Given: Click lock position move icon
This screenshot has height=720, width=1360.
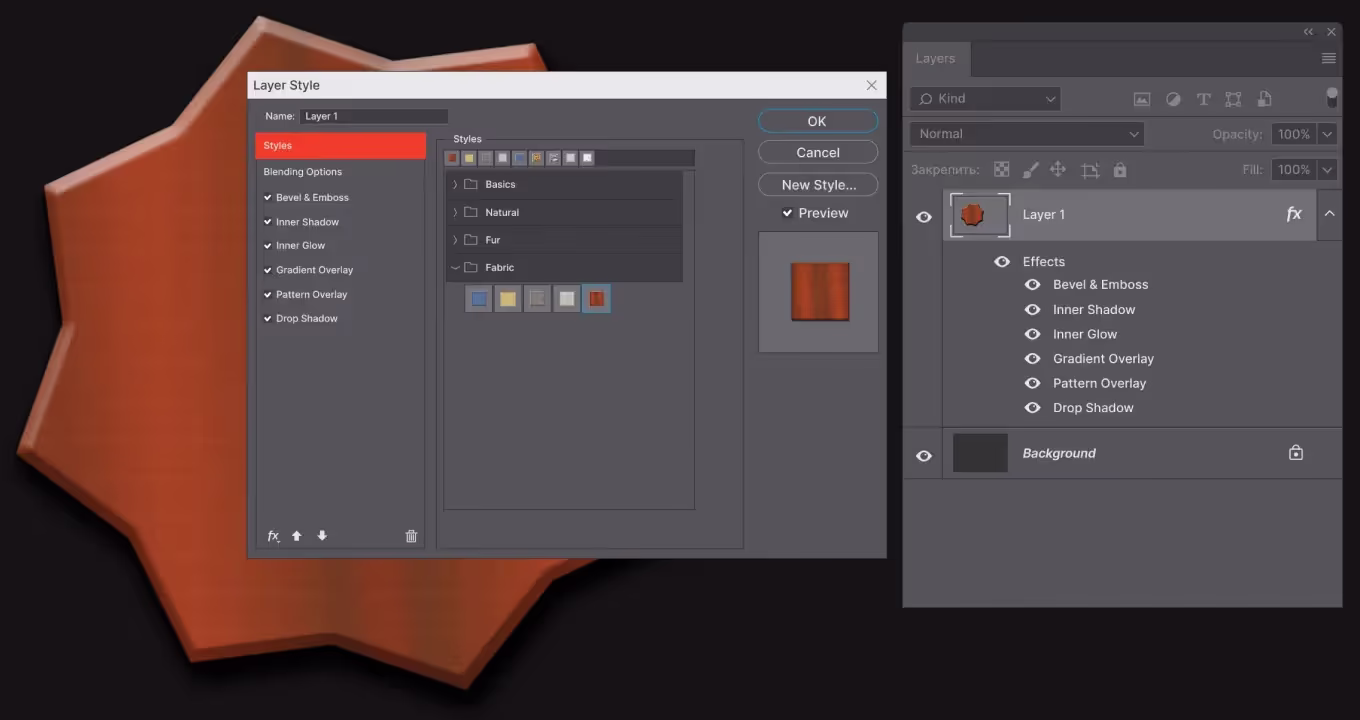Looking at the screenshot, I should click(x=1058, y=170).
